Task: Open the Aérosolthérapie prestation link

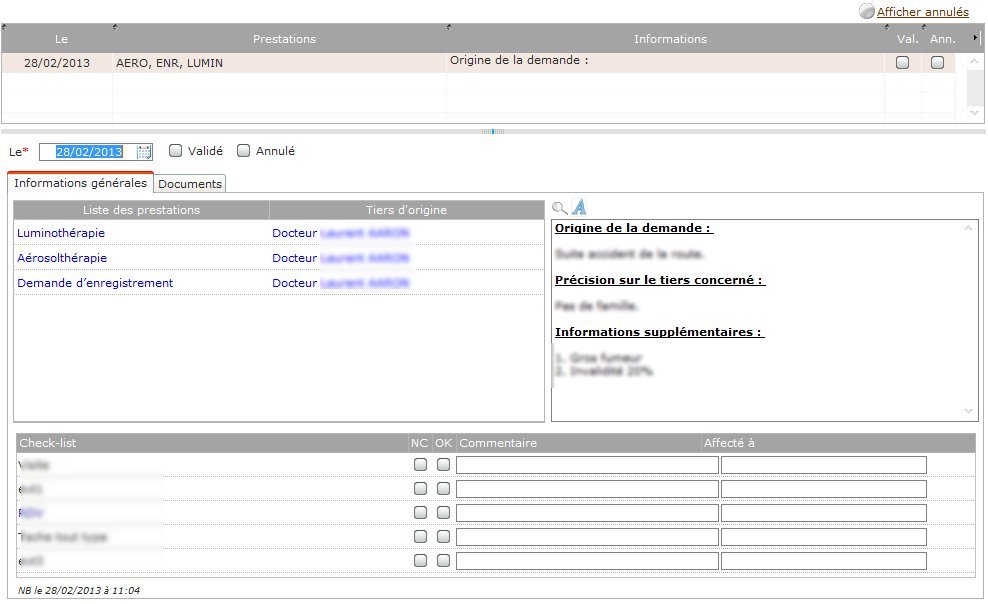Action: pos(62,258)
